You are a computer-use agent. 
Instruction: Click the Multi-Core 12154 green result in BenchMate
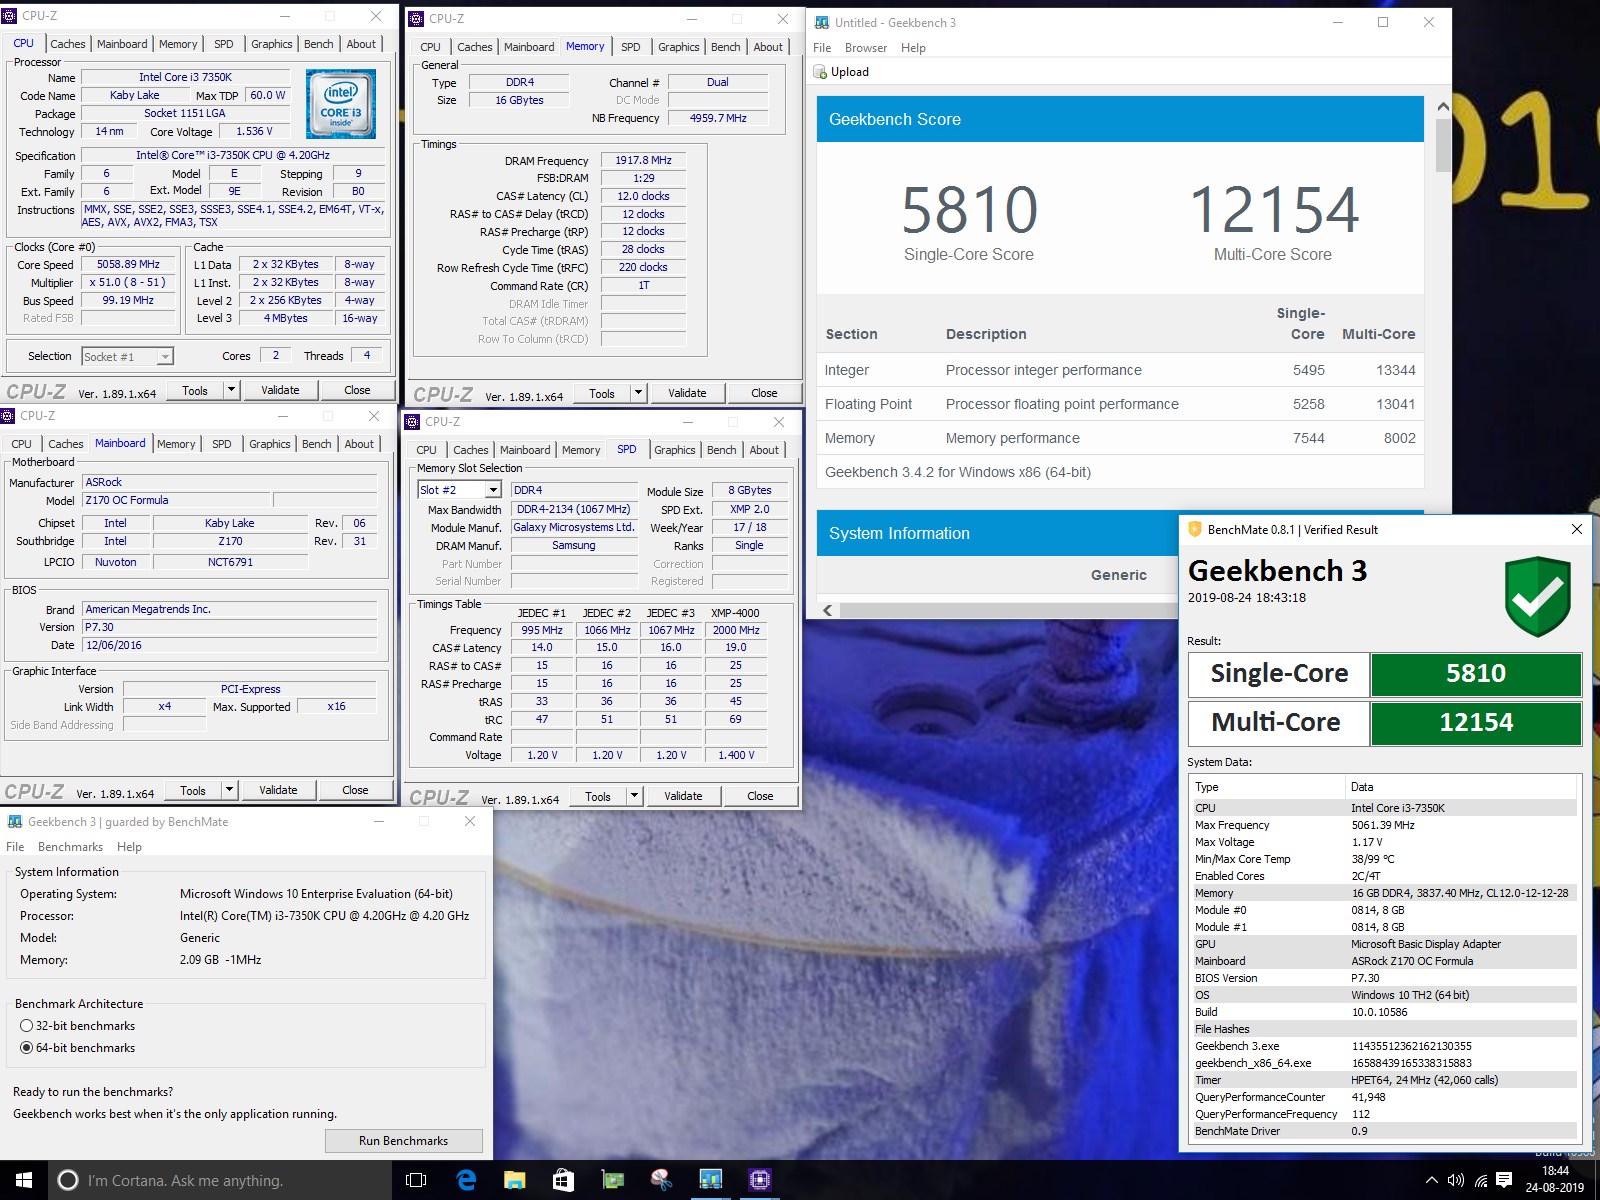point(1476,723)
